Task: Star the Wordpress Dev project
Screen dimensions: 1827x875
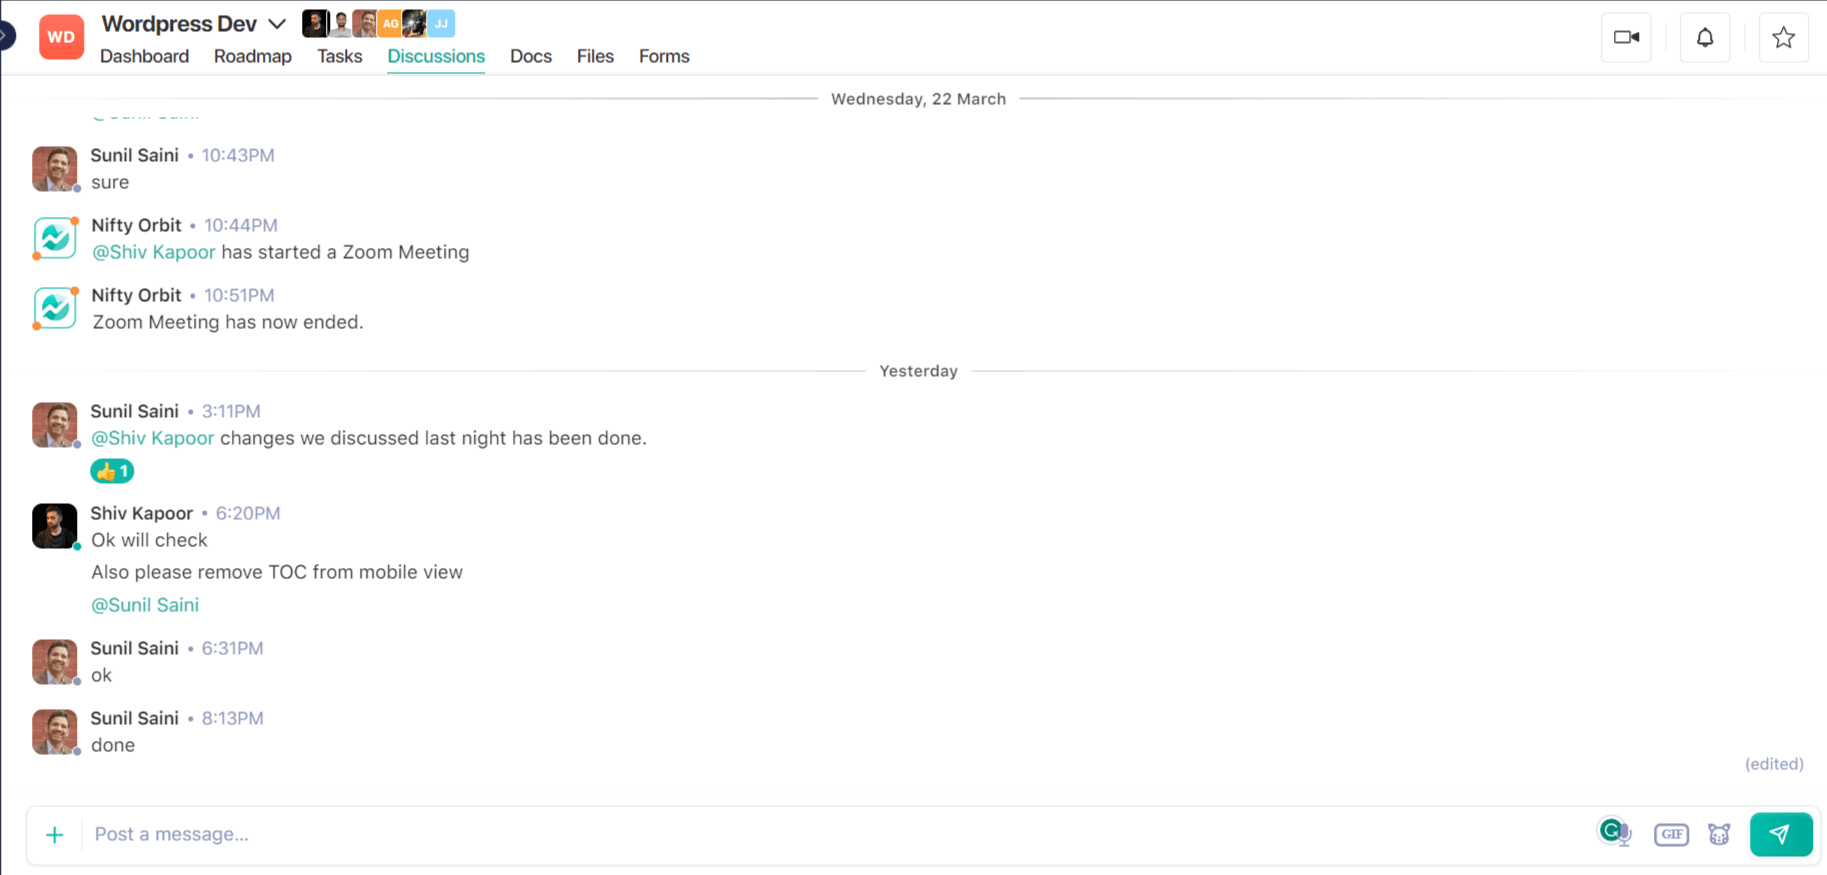Action: click(x=1783, y=38)
